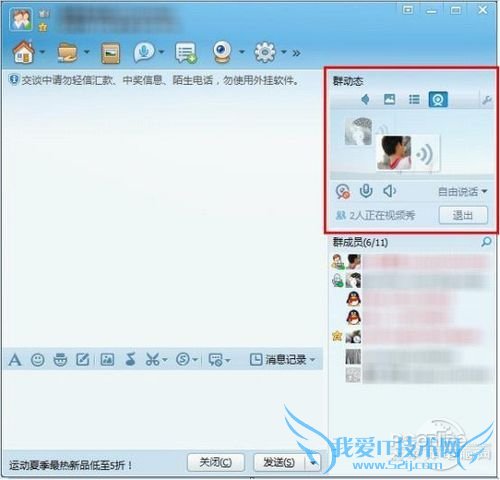Image resolution: width=500 pixels, height=480 pixels.
Task: Open message filter bubble icon in chat toolbar
Action: click(x=216, y=360)
